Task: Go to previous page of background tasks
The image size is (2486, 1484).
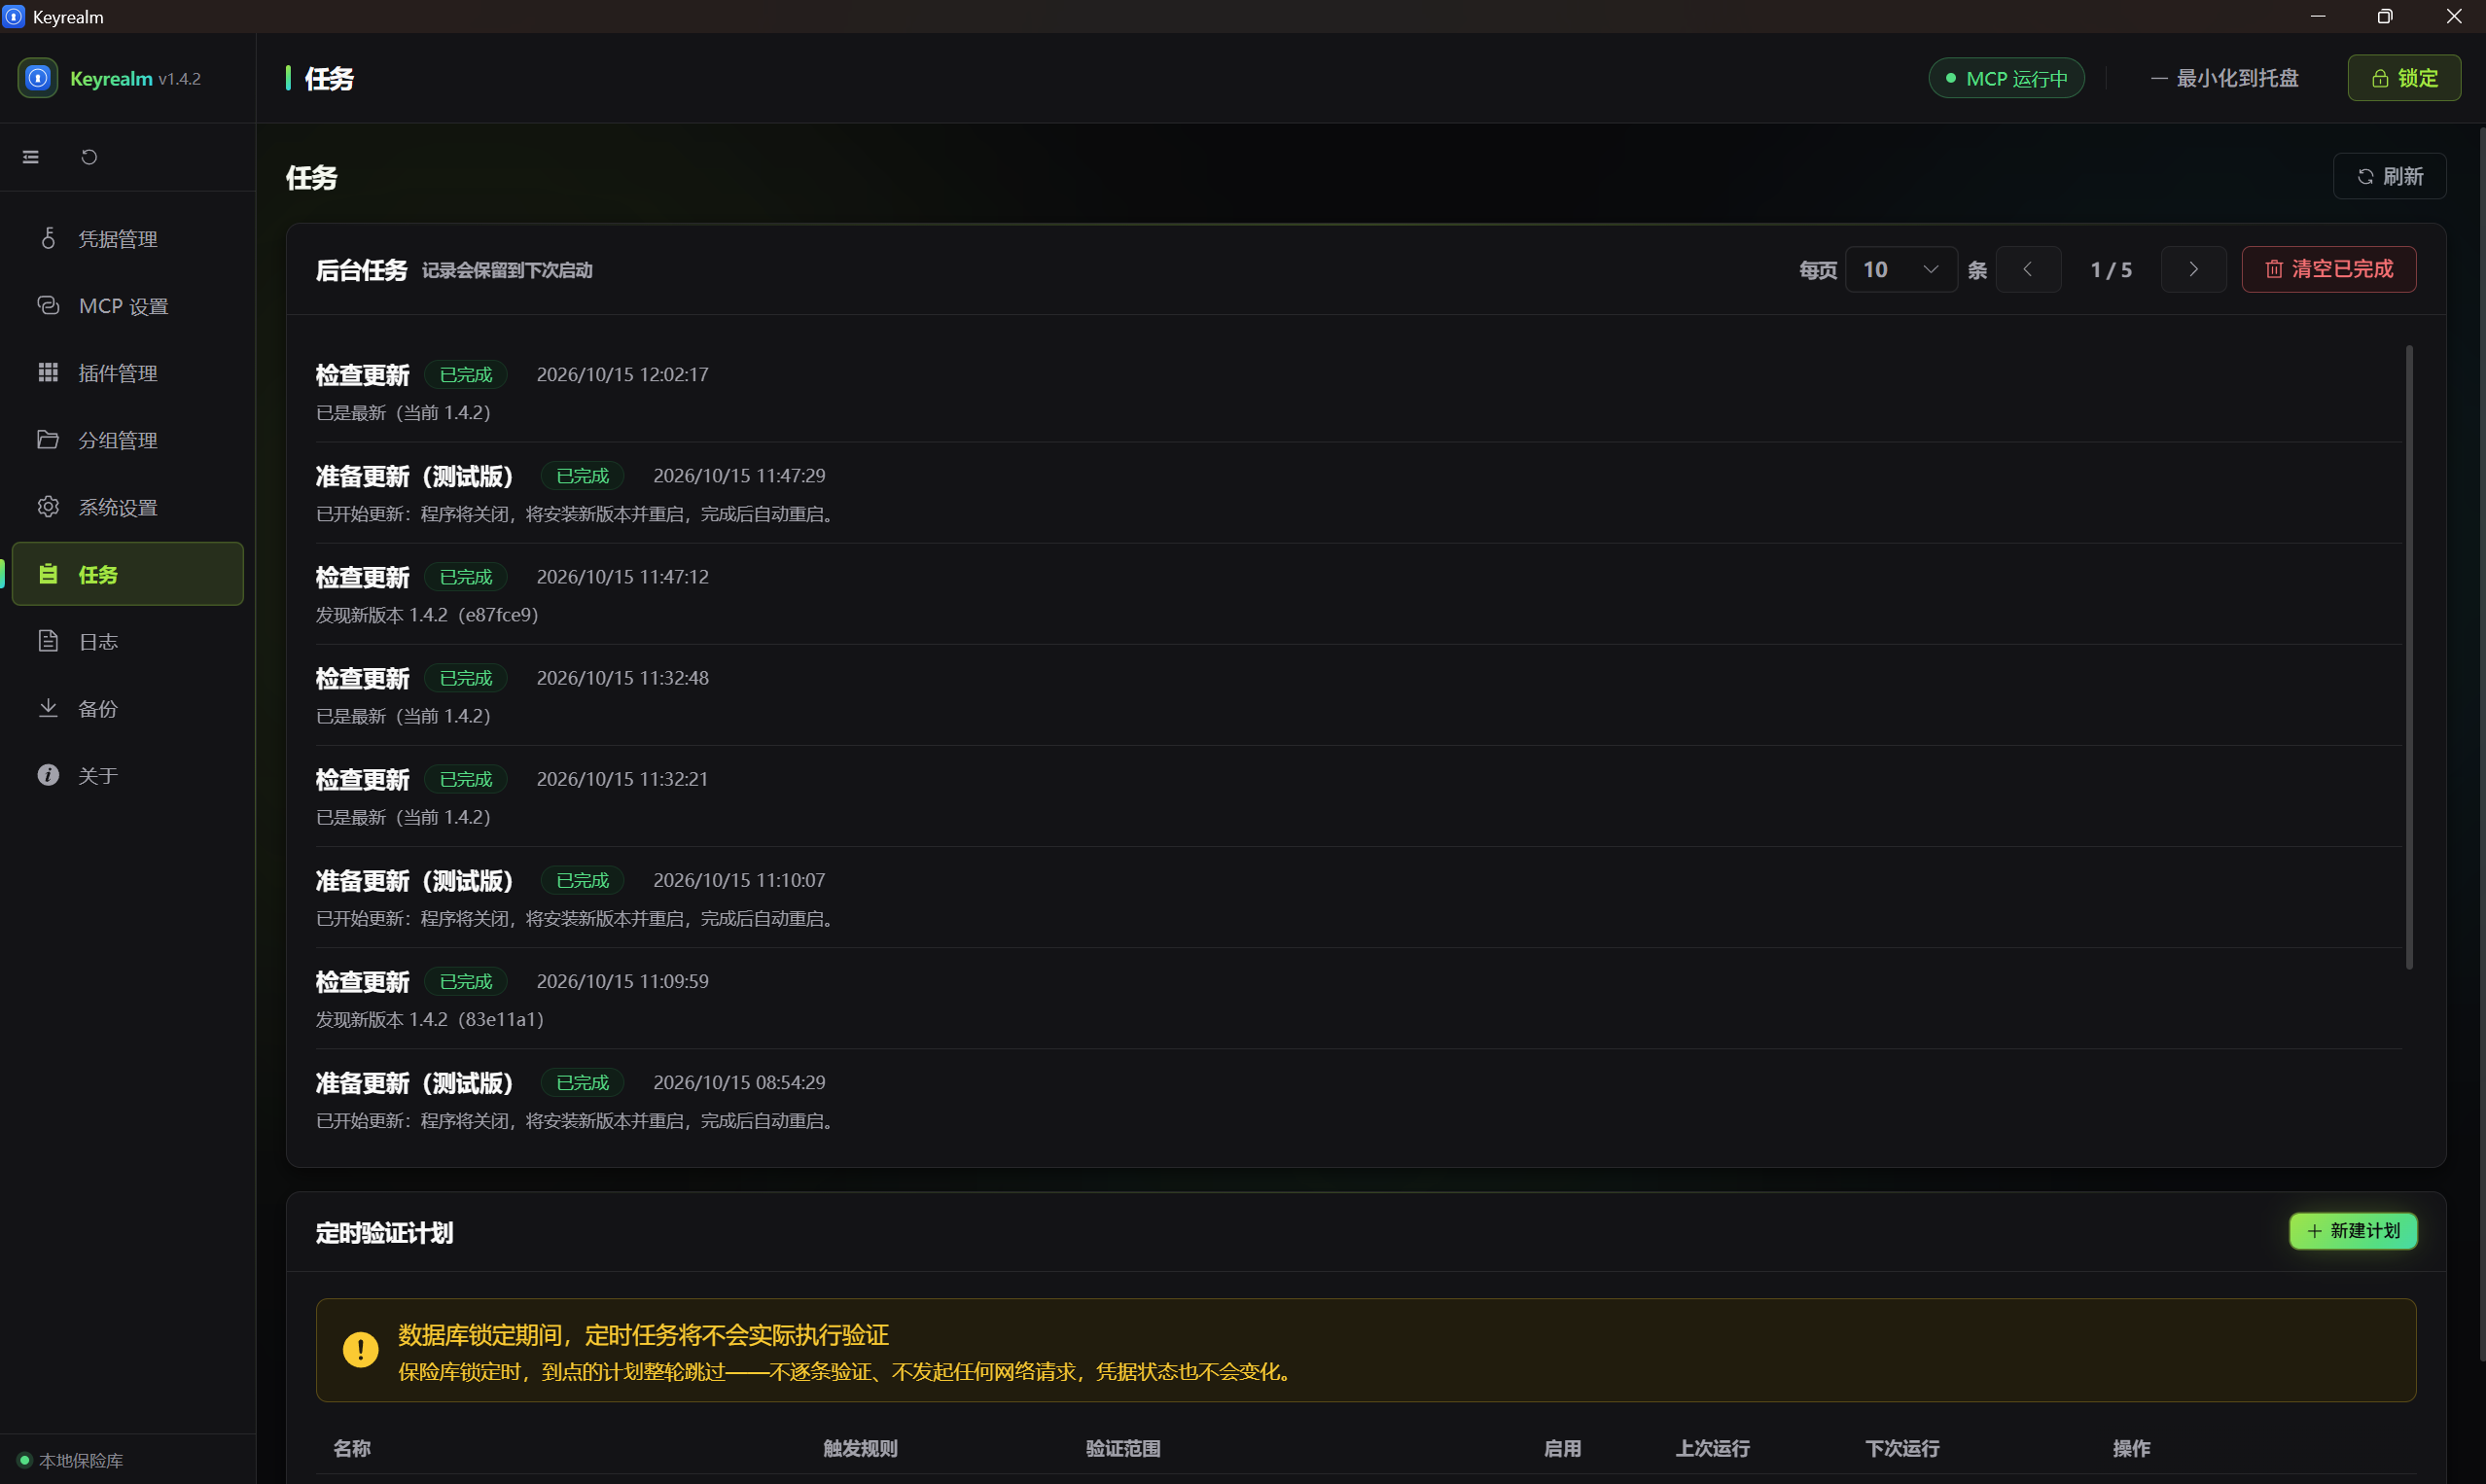Action: tap(2028, 269)
